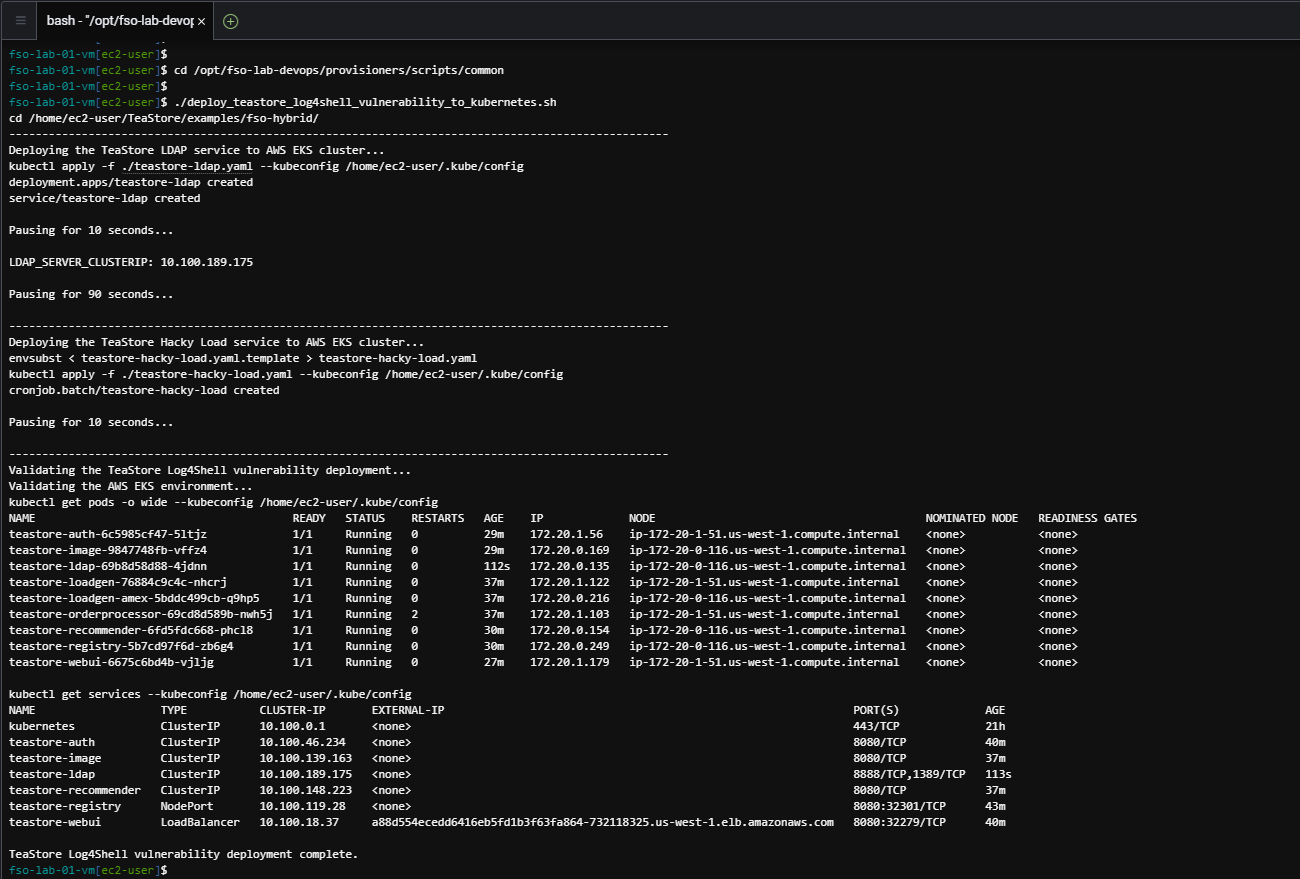Click pod name teastore-loadgen-amex-5bddc499cb-q9hp5
This screenshot has width=1300, height=879.
coord(135,598)
